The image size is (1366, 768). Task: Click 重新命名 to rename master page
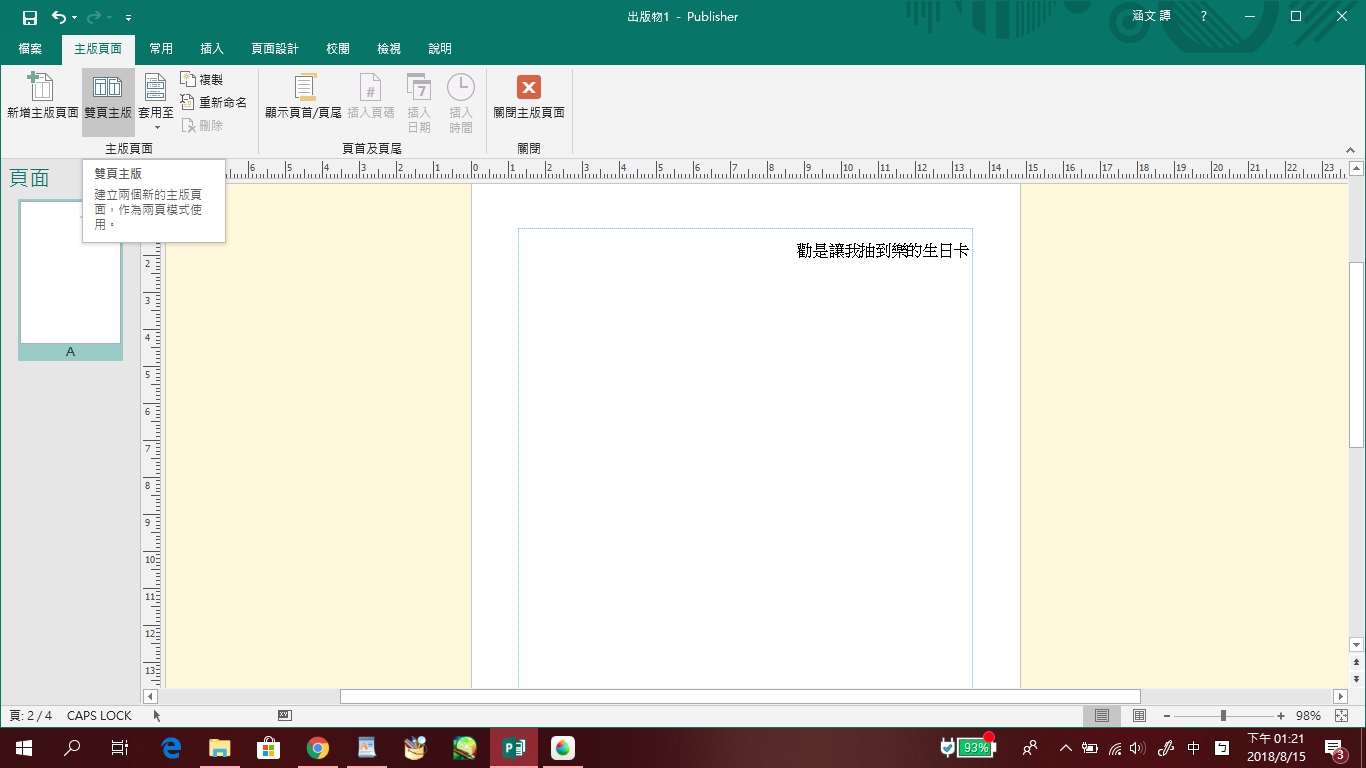[213, 102]
